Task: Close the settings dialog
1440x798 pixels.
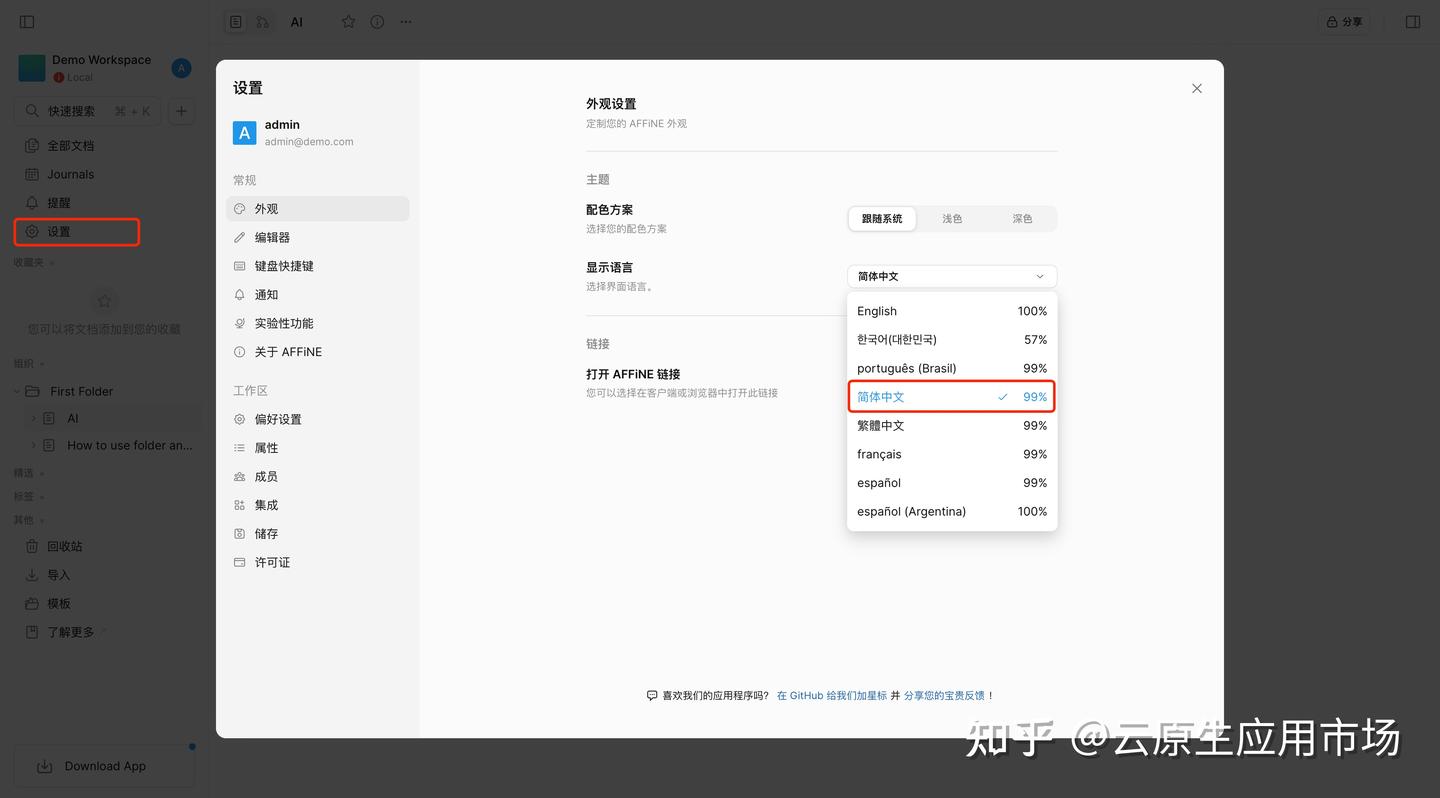Action: 1197,89
